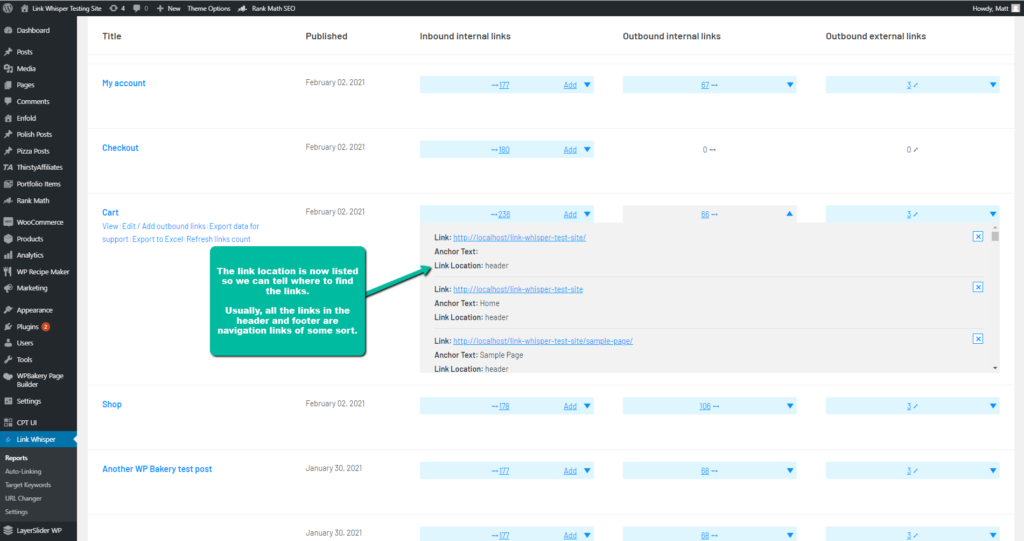This screenshot has height=541, width=1024.
Task: Open the Cart page title link
Action: 110,212
